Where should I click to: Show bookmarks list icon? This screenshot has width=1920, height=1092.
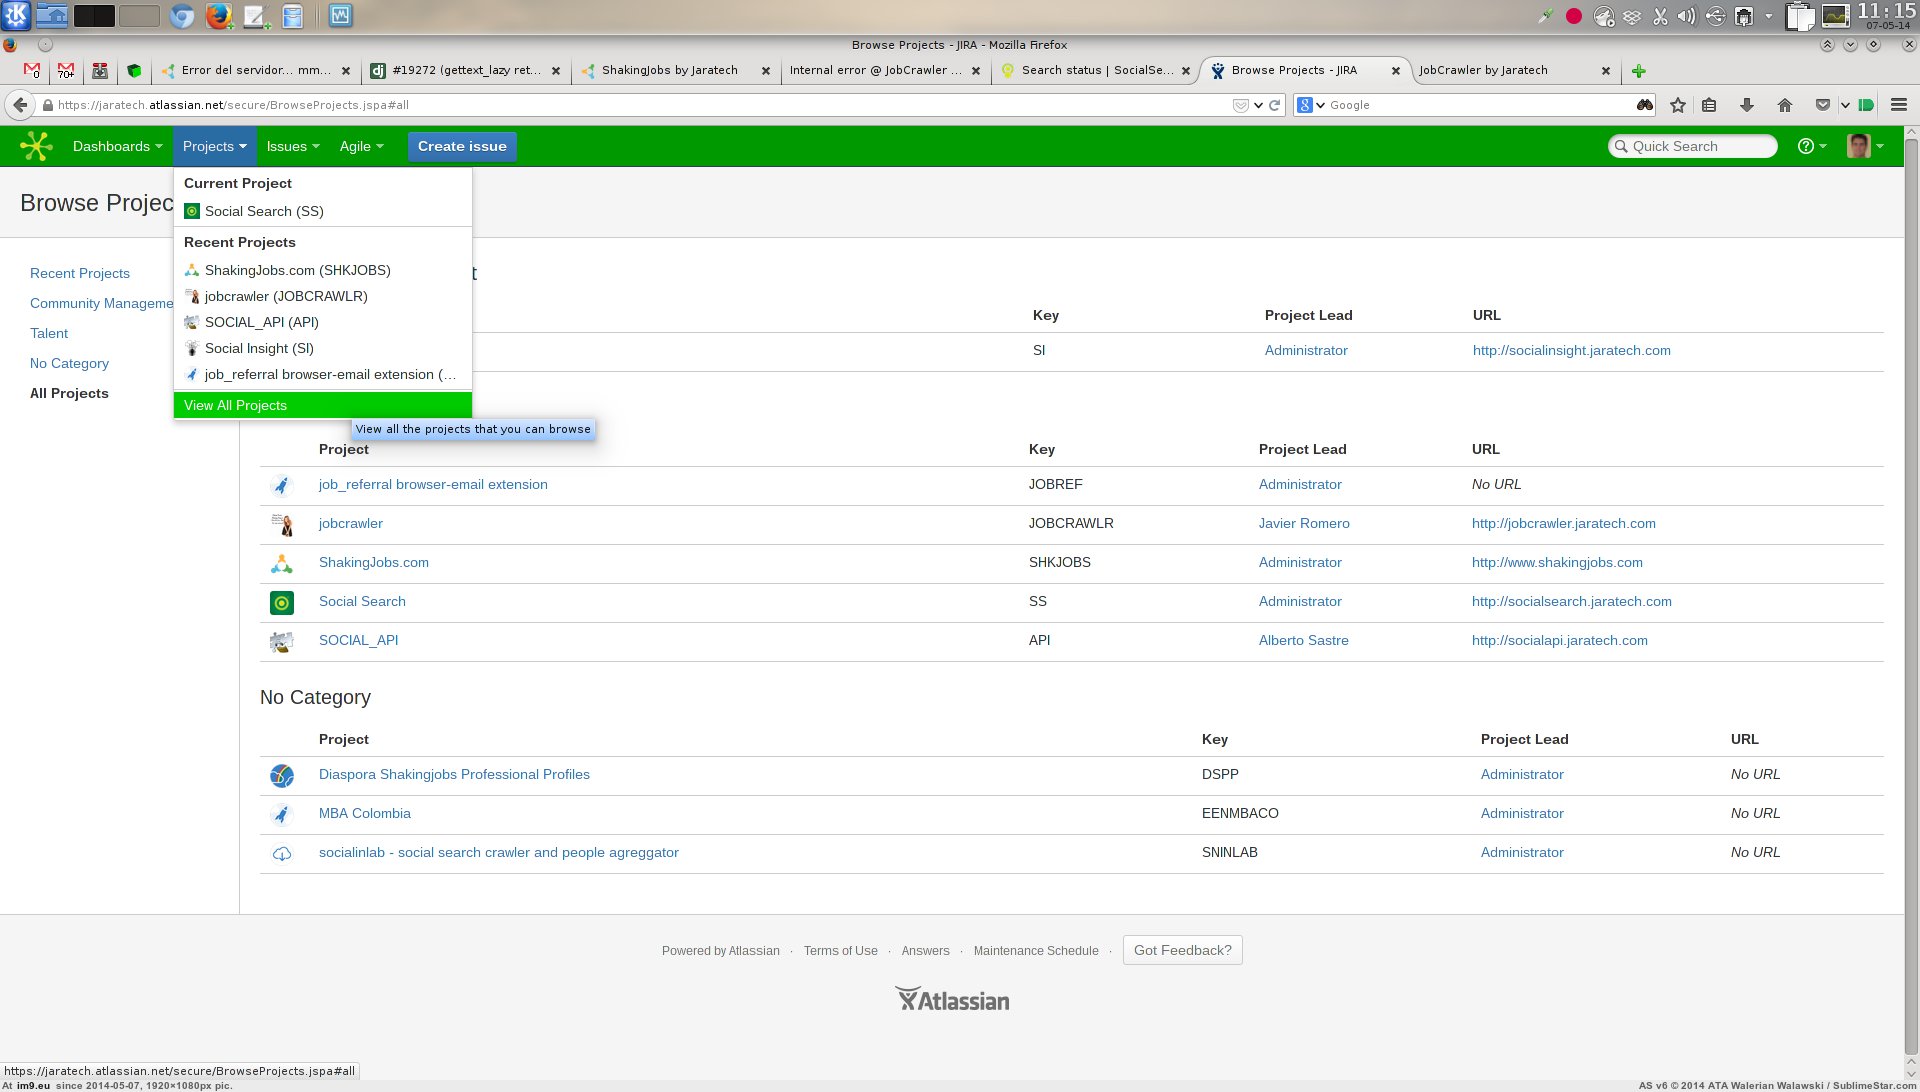[x=1709, y=105]
